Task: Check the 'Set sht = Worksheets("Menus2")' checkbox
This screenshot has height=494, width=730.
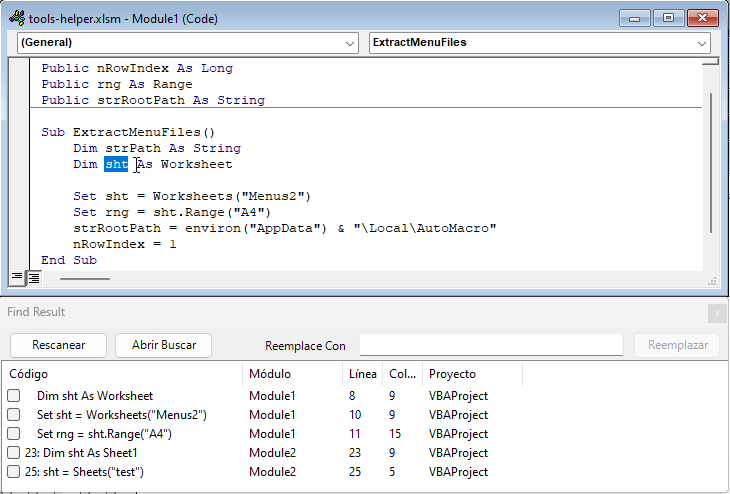Action: tap(14, 415)
